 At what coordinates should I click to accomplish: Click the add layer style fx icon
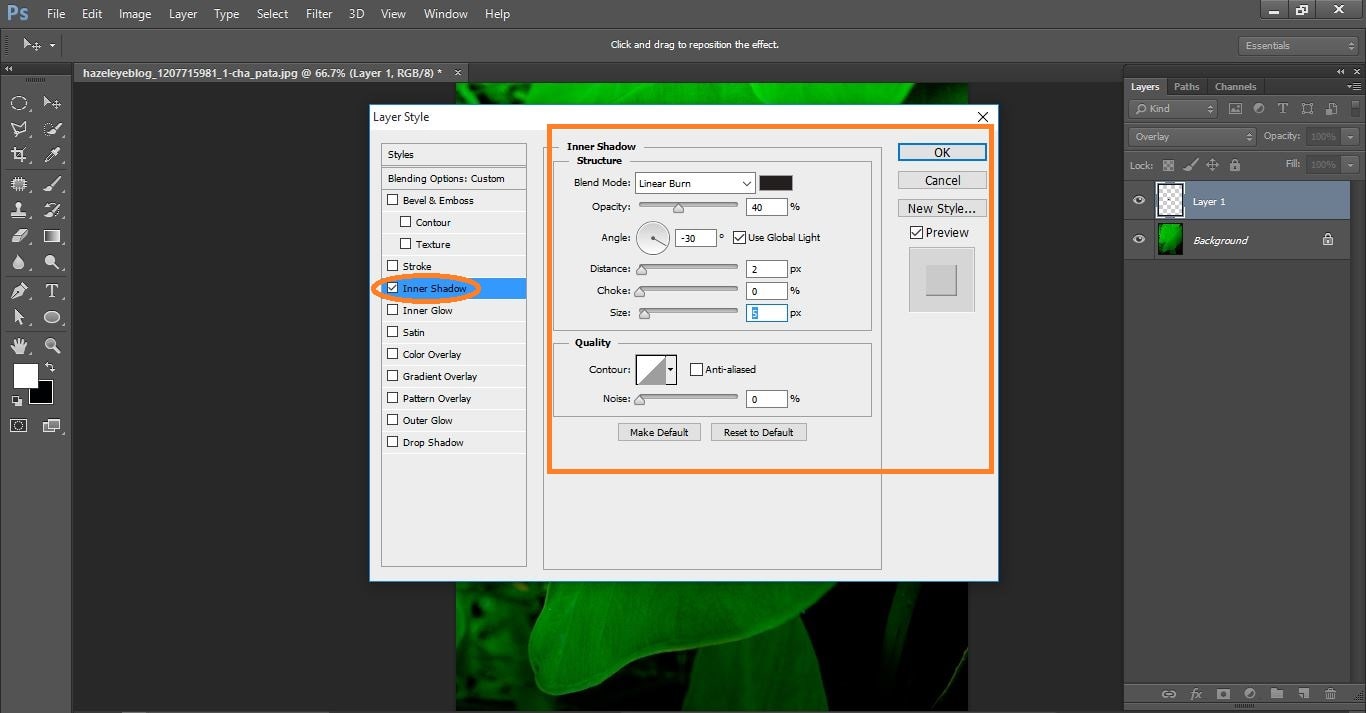coord(1196,694)
